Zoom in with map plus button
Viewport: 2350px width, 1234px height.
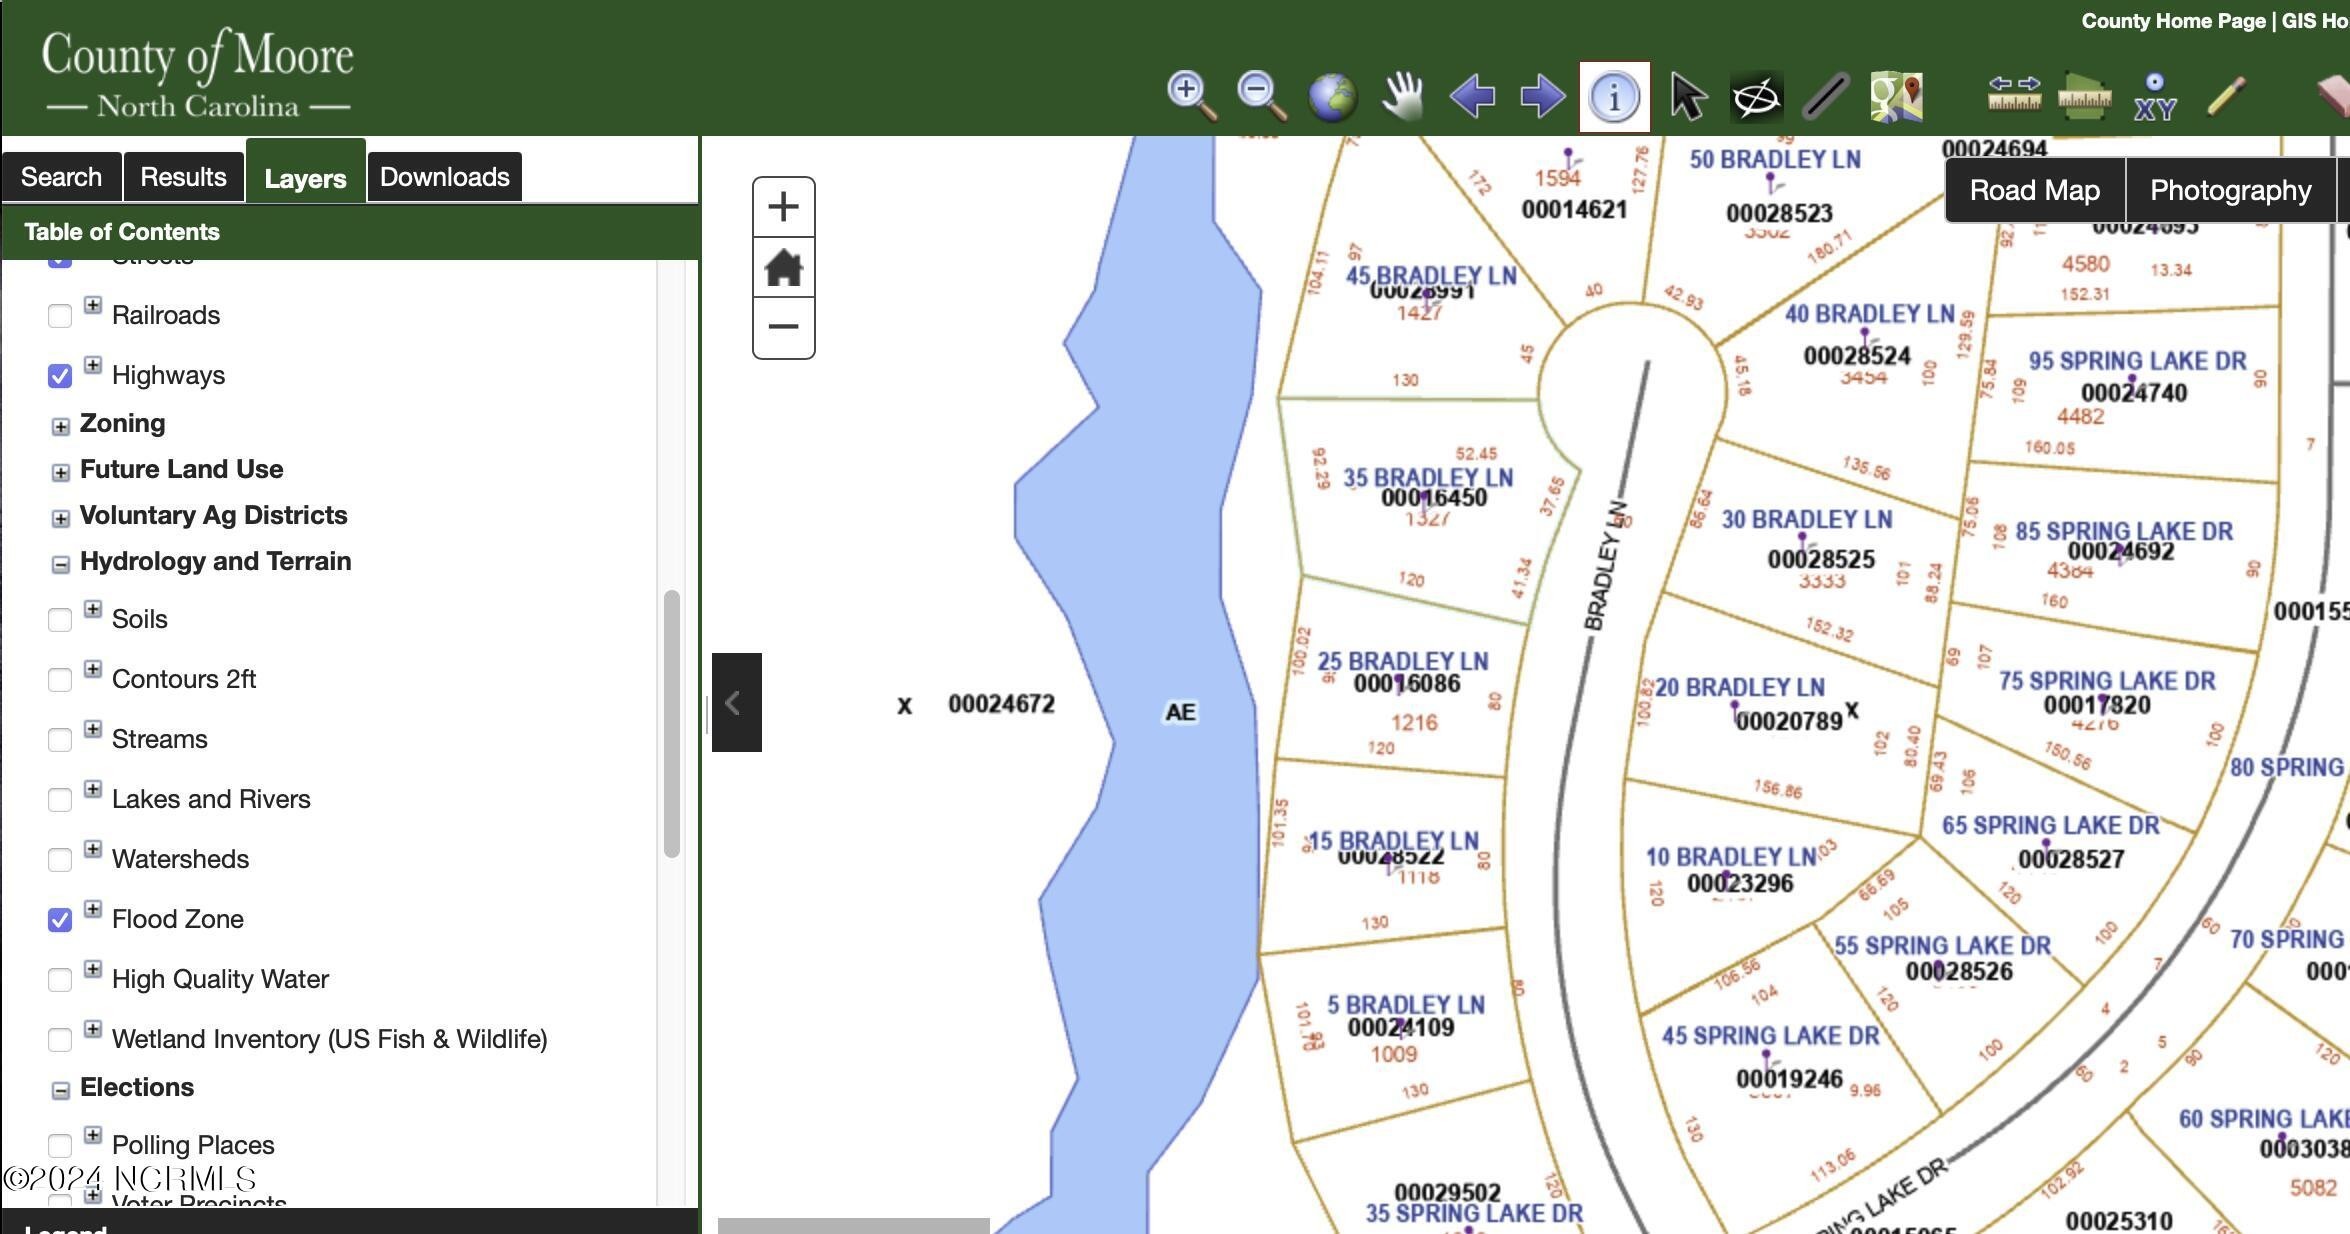click(x=783, y=207)
